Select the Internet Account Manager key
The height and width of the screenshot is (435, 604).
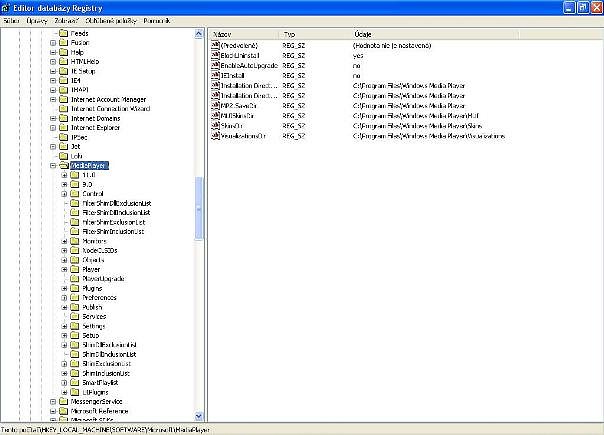pos(109,99)
